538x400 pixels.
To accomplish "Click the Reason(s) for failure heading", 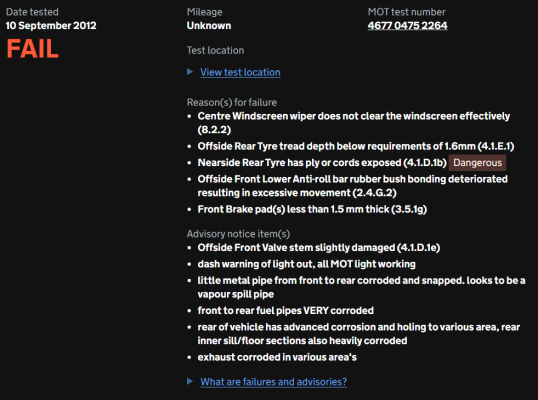I will pyautogui.click(x=232, y=103).
